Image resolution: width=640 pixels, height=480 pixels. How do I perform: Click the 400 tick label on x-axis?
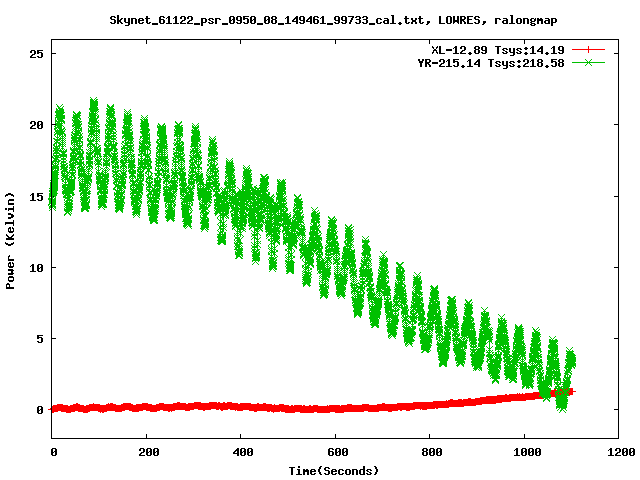[241, 452]
